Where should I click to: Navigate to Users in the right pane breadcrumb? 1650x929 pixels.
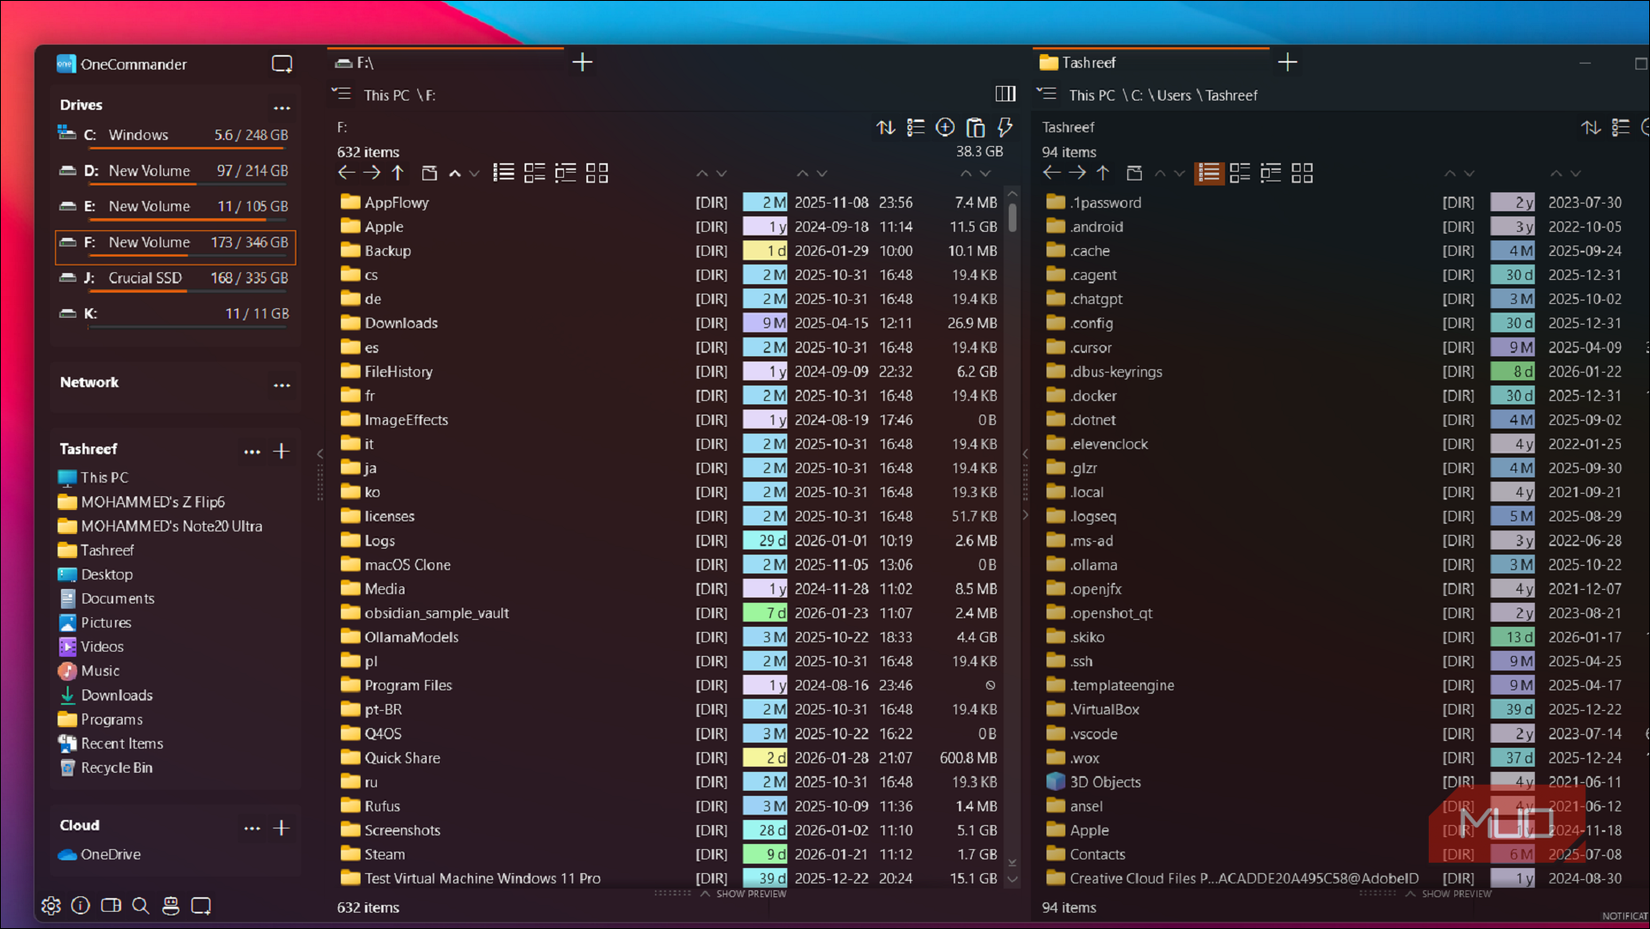coord(1174,95)
